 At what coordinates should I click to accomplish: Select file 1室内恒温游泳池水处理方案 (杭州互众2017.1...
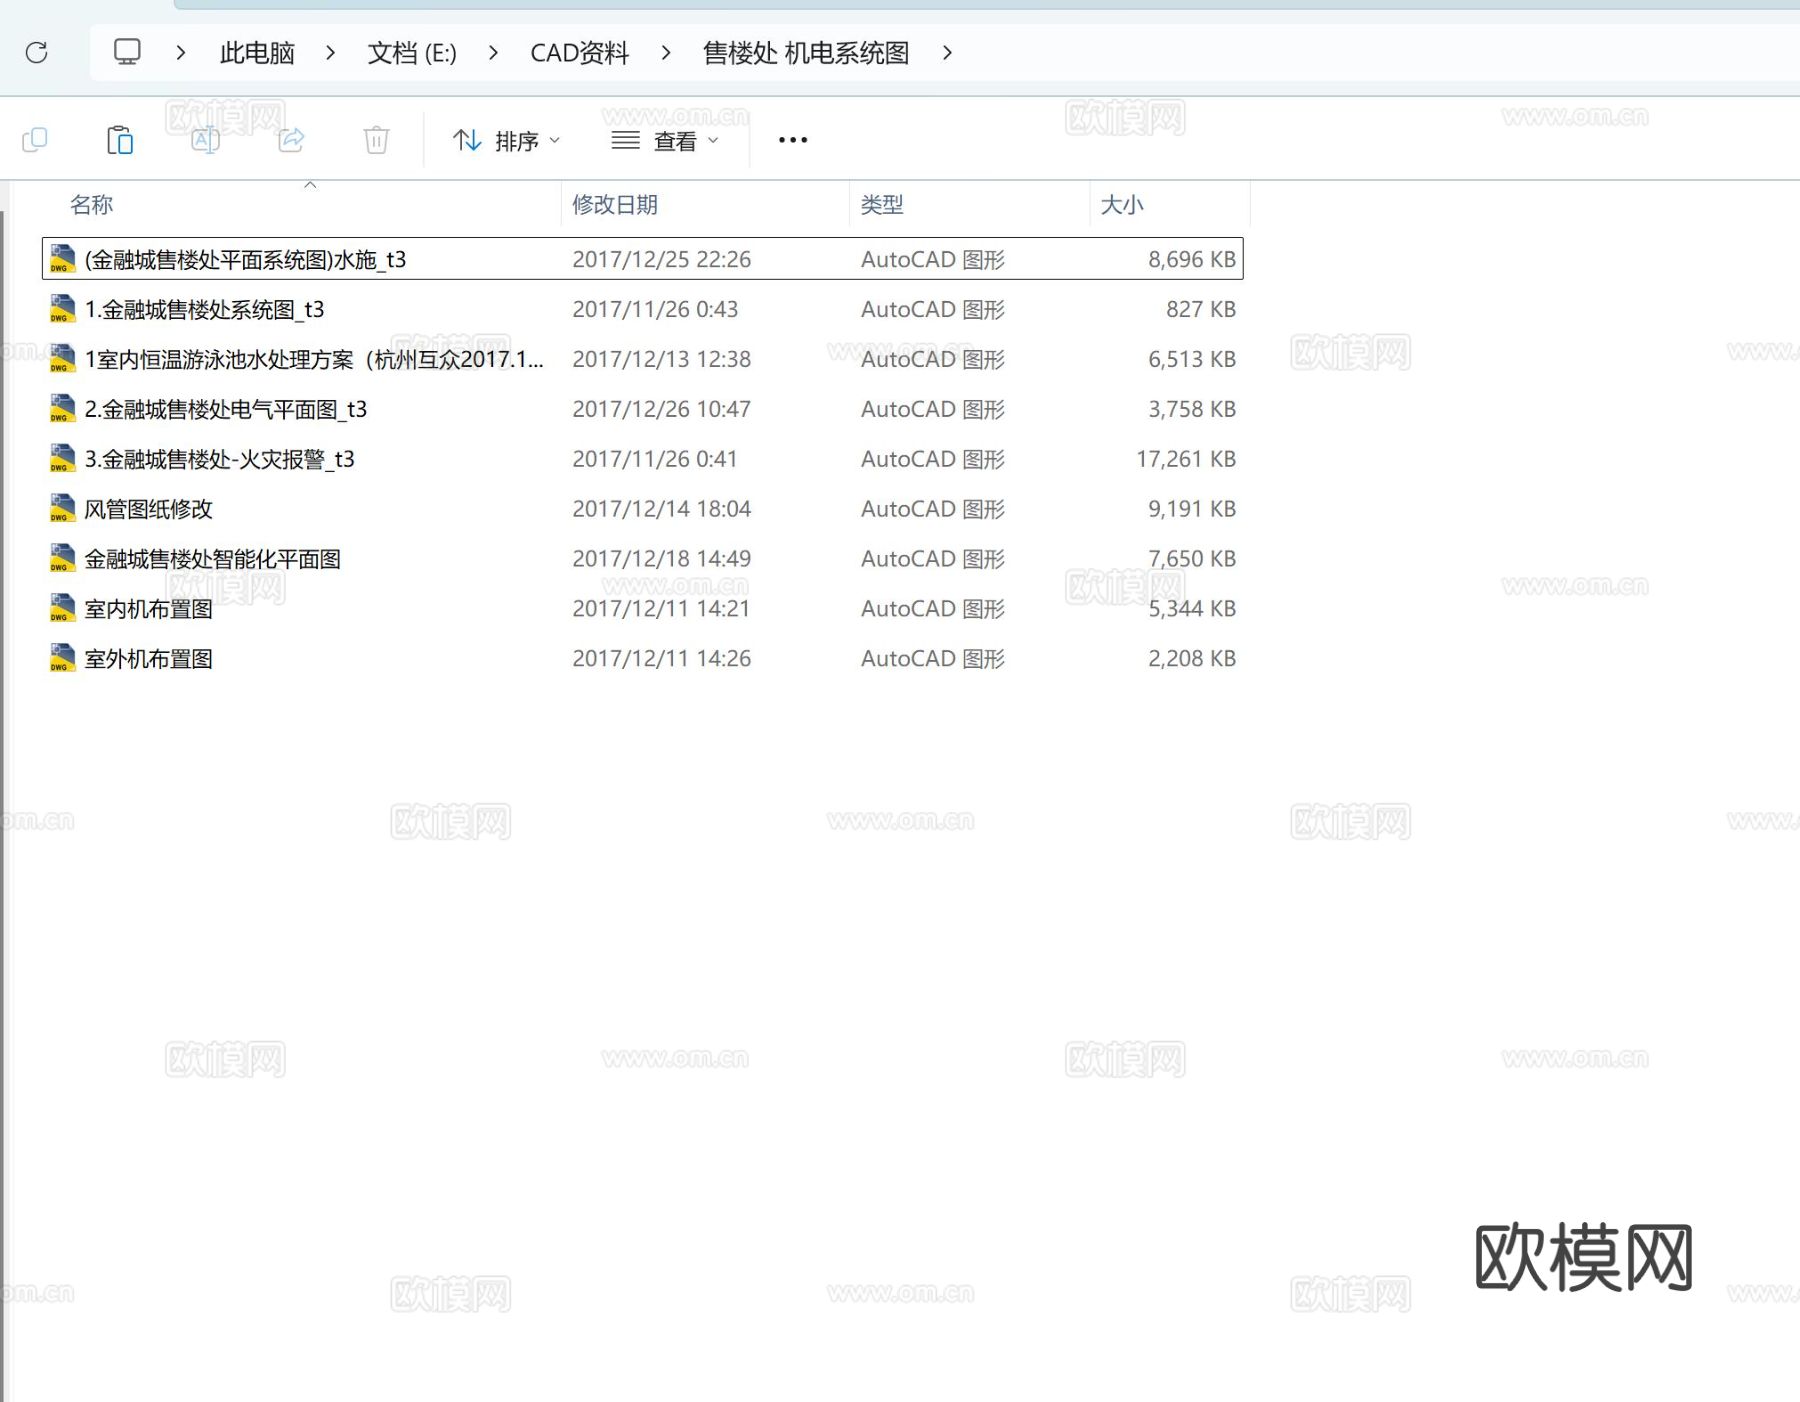point(314,360)
